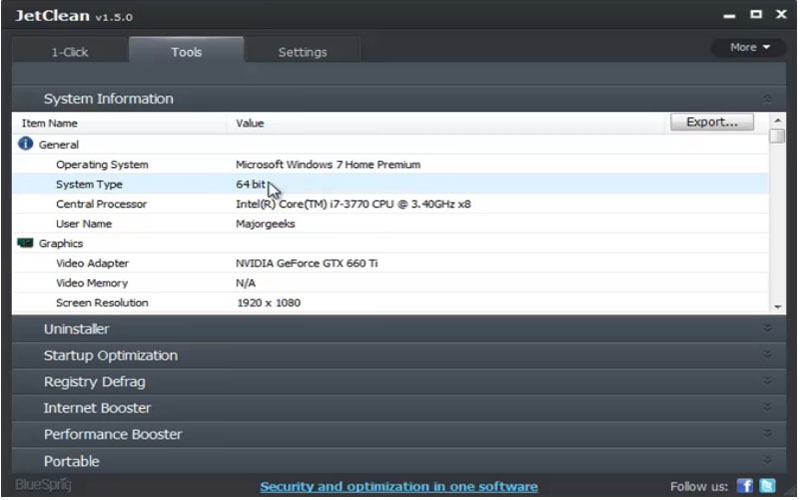Select the User Name row
Screen dimensions: 800x500
pyautogui.click(x=391, y=223)
